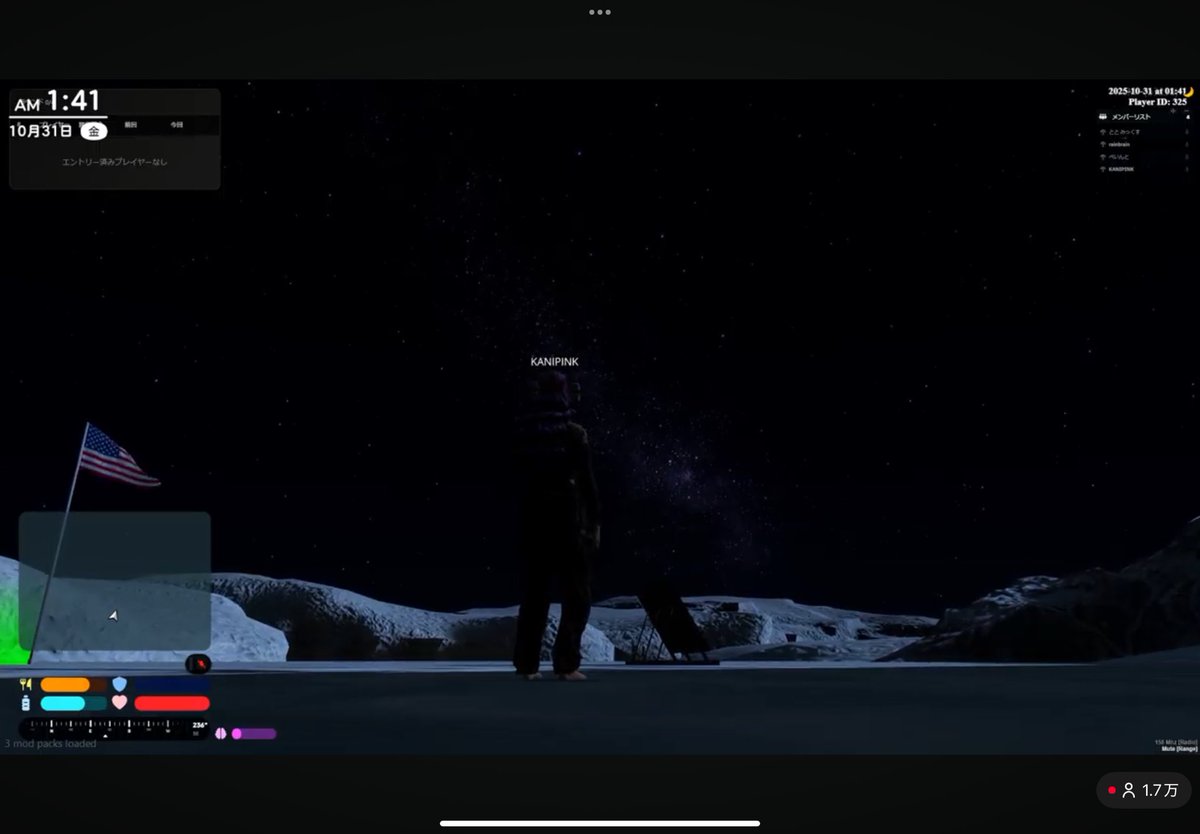Screen dimensions: 1200x834
Task: Click the blue armor shield icon
Action: (x=120, y=684)
